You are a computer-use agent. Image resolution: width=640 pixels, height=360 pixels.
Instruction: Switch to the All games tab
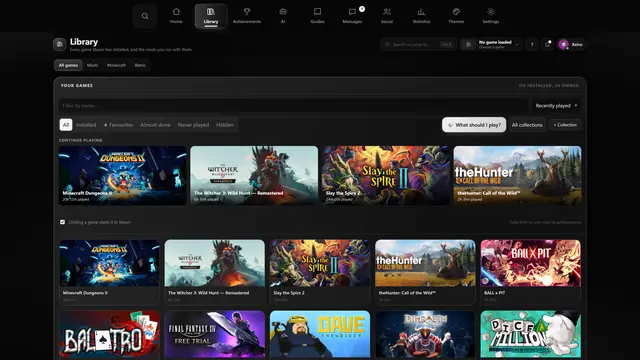click(x=68, y=65)
